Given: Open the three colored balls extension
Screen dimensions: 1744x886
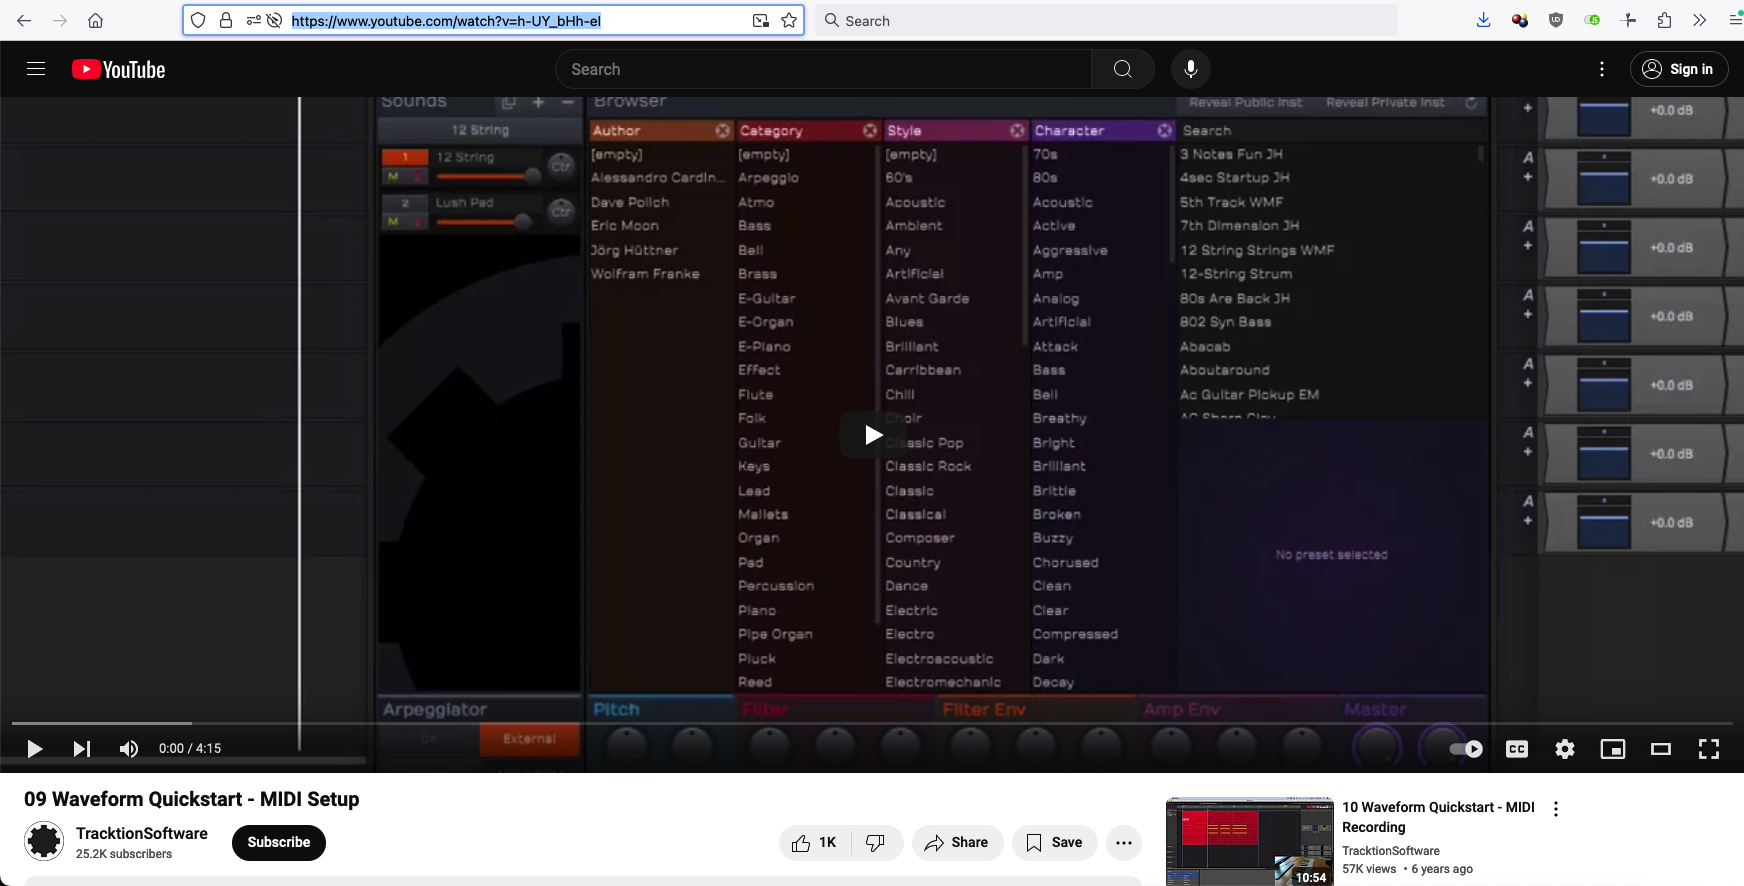Looking at the screenshot, I should pos(1520,20).
